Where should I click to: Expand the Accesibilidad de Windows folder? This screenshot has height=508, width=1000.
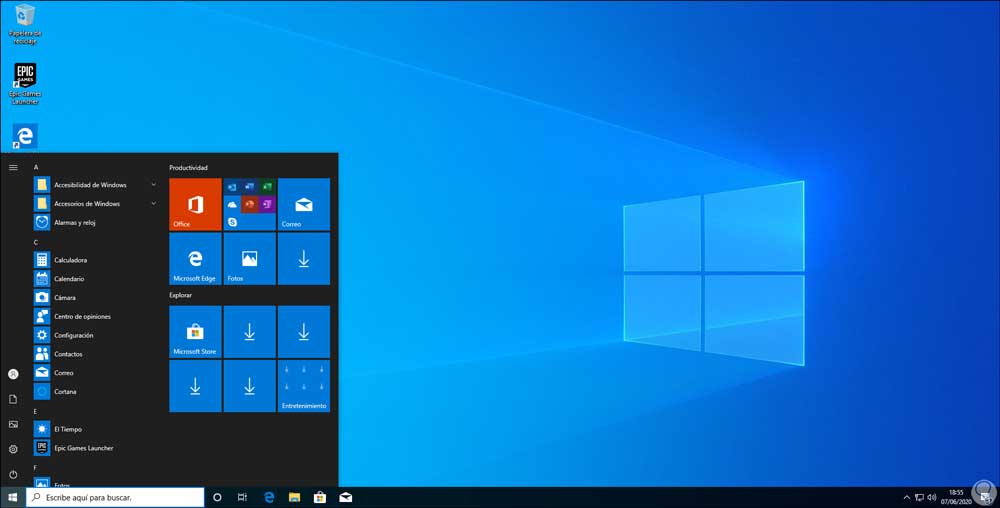96,185
